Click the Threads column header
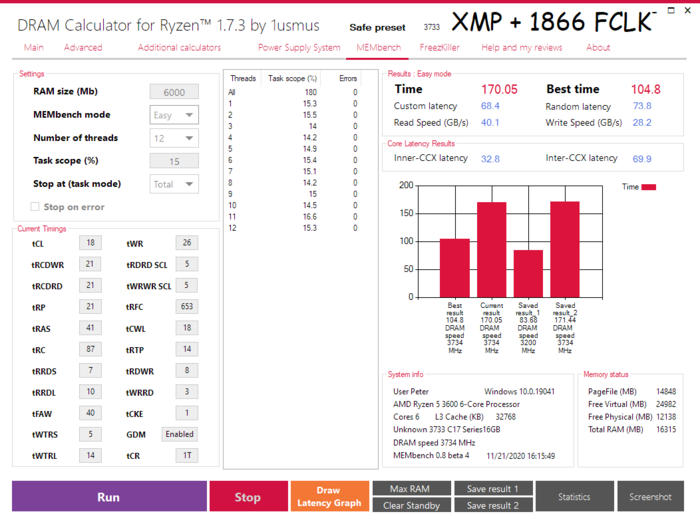 pyautogui.click(x=243, y=78)
